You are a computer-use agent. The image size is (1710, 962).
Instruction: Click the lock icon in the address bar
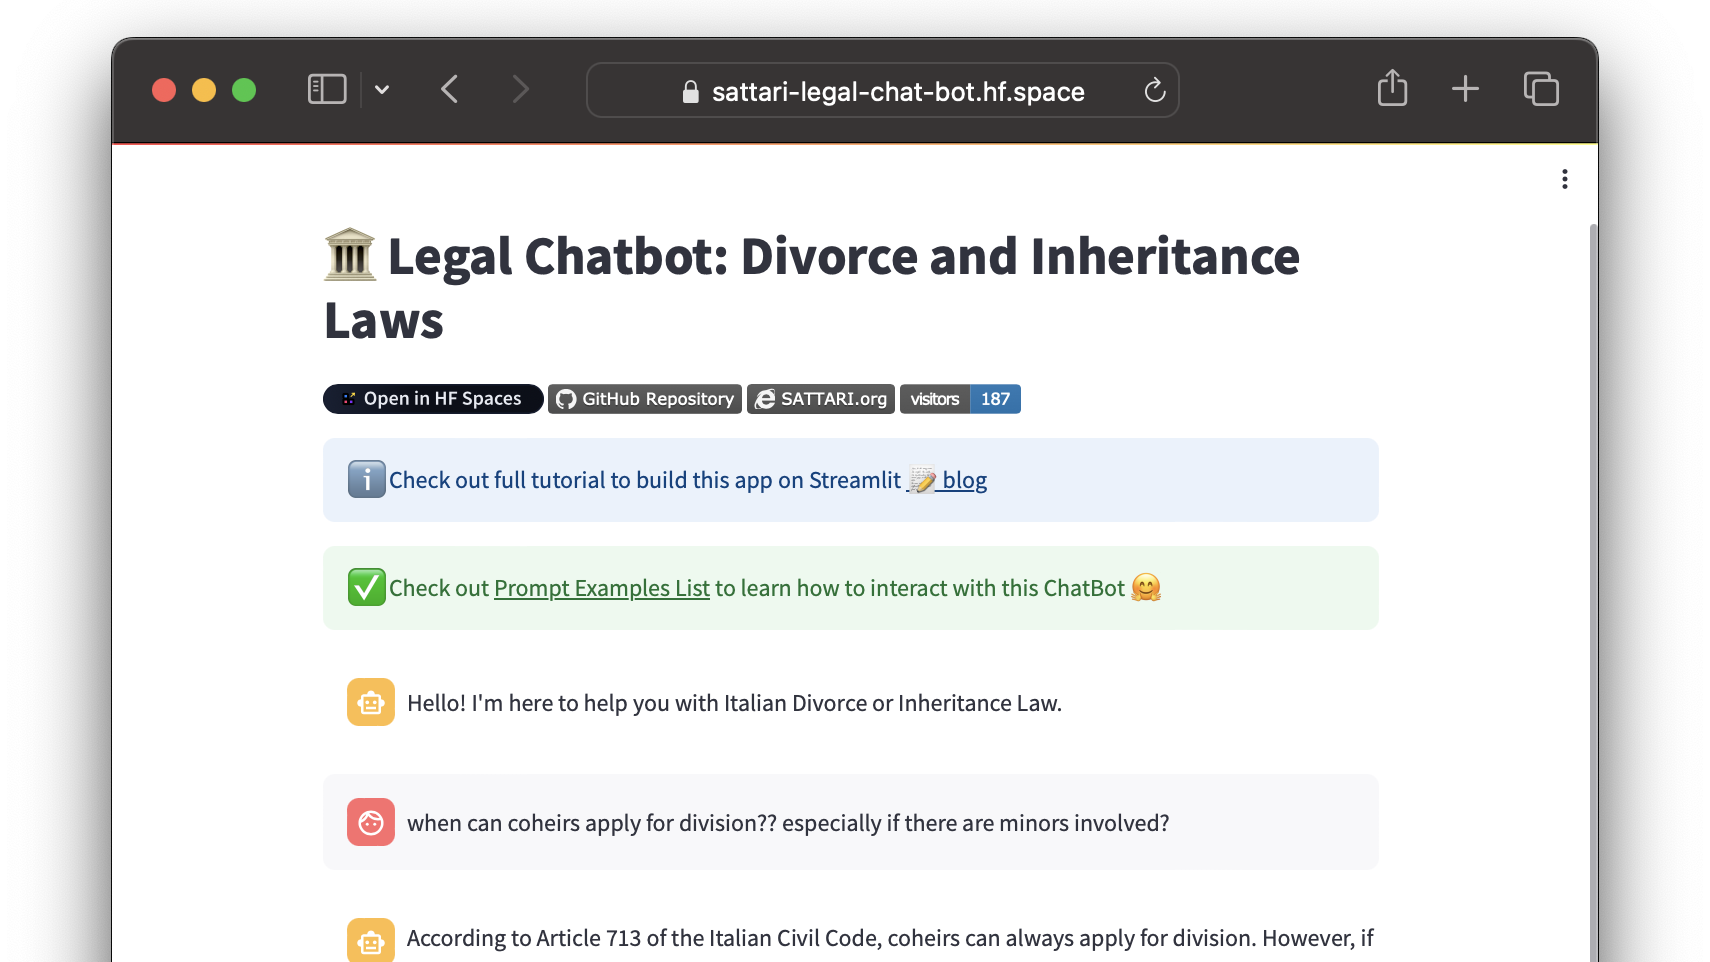click(x=690, y=91)
